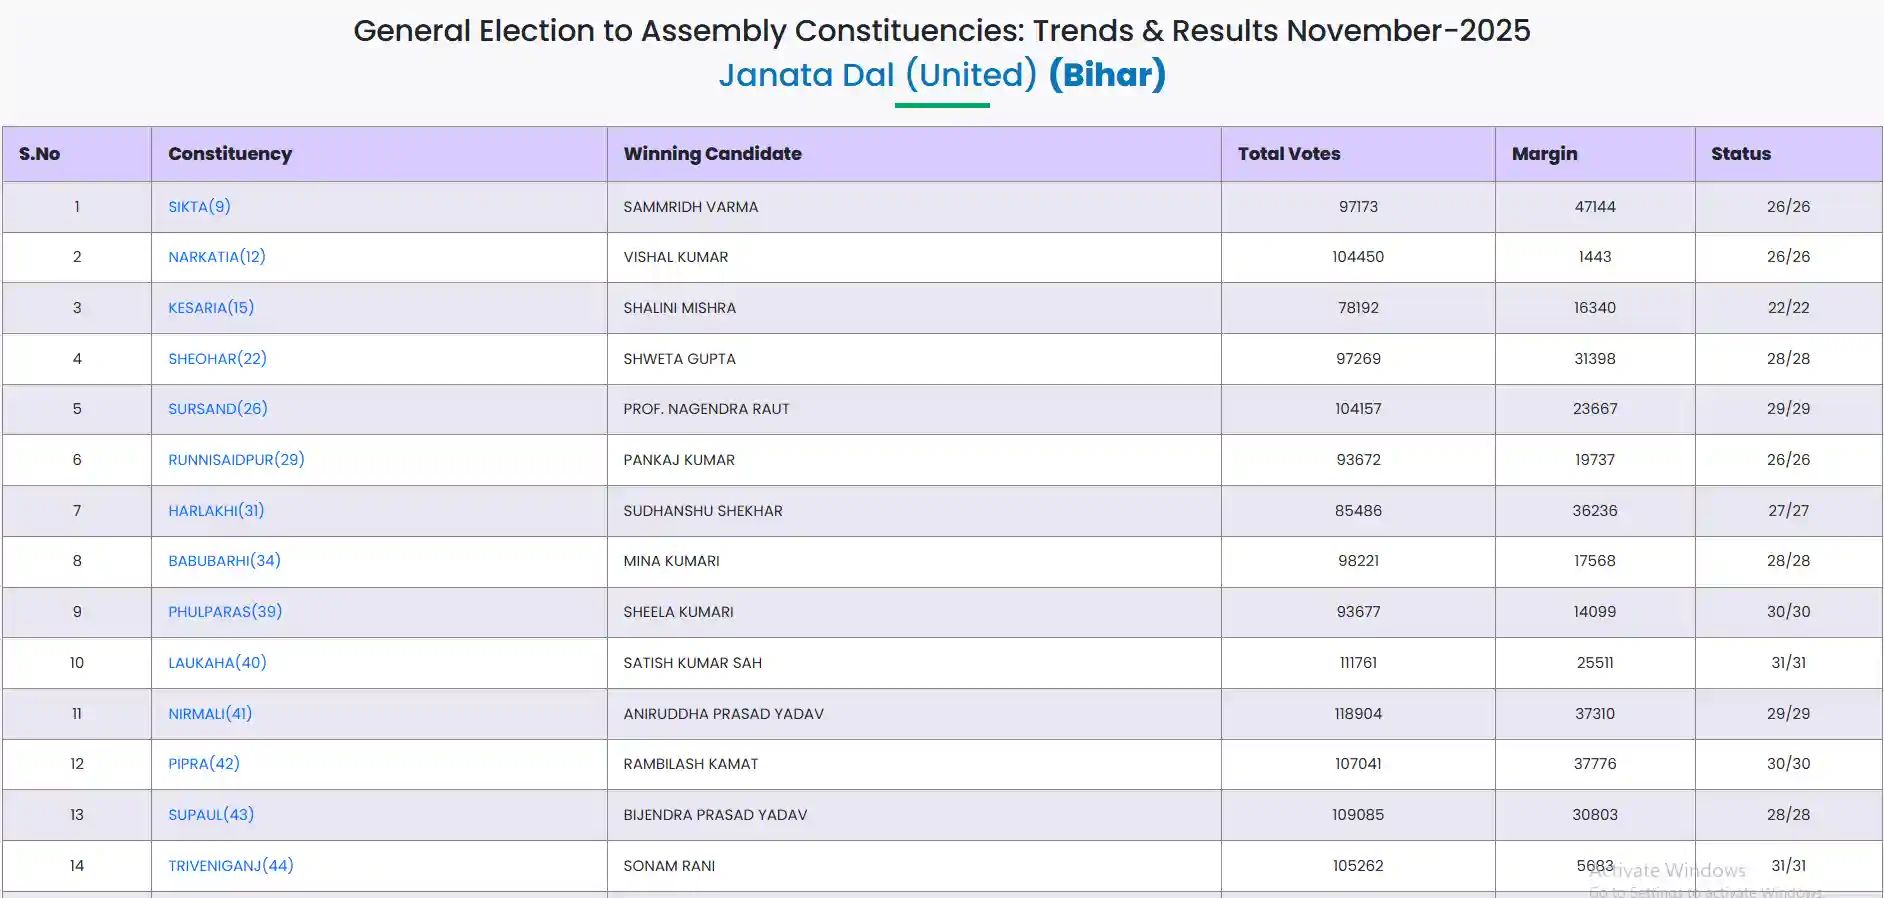
Task: Open the RUNNISAIDPUR(29) constituency page
Action: [236, 460]
